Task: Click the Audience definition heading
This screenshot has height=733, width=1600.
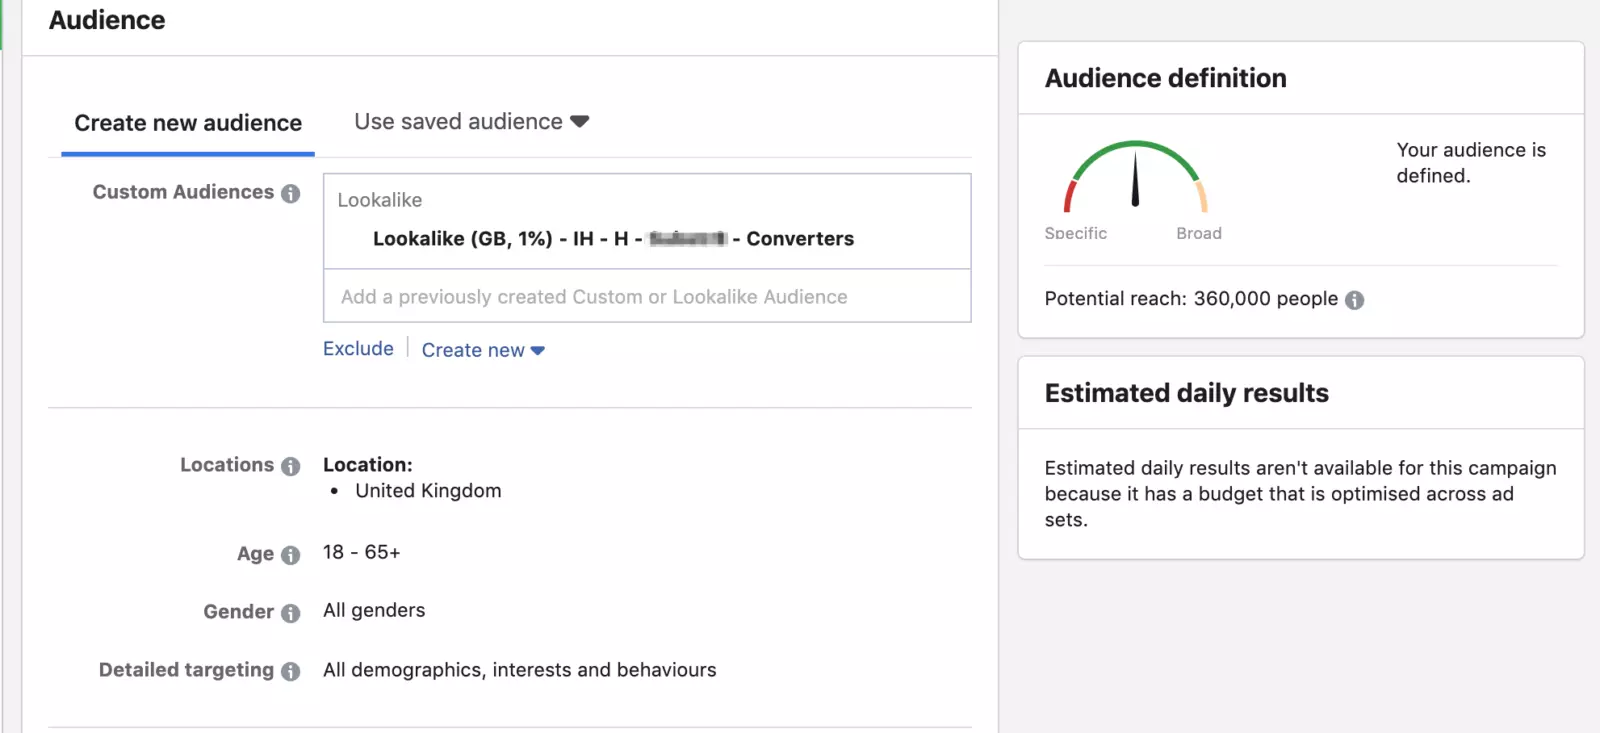Action: click(x=1165, y=78)
